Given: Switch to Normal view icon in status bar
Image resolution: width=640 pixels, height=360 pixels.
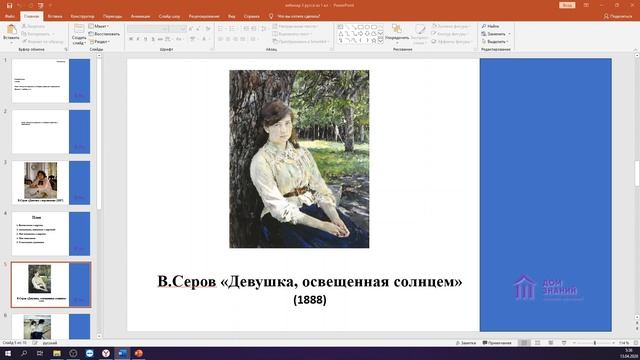Looking at the screenshot, I should [524, 343].
